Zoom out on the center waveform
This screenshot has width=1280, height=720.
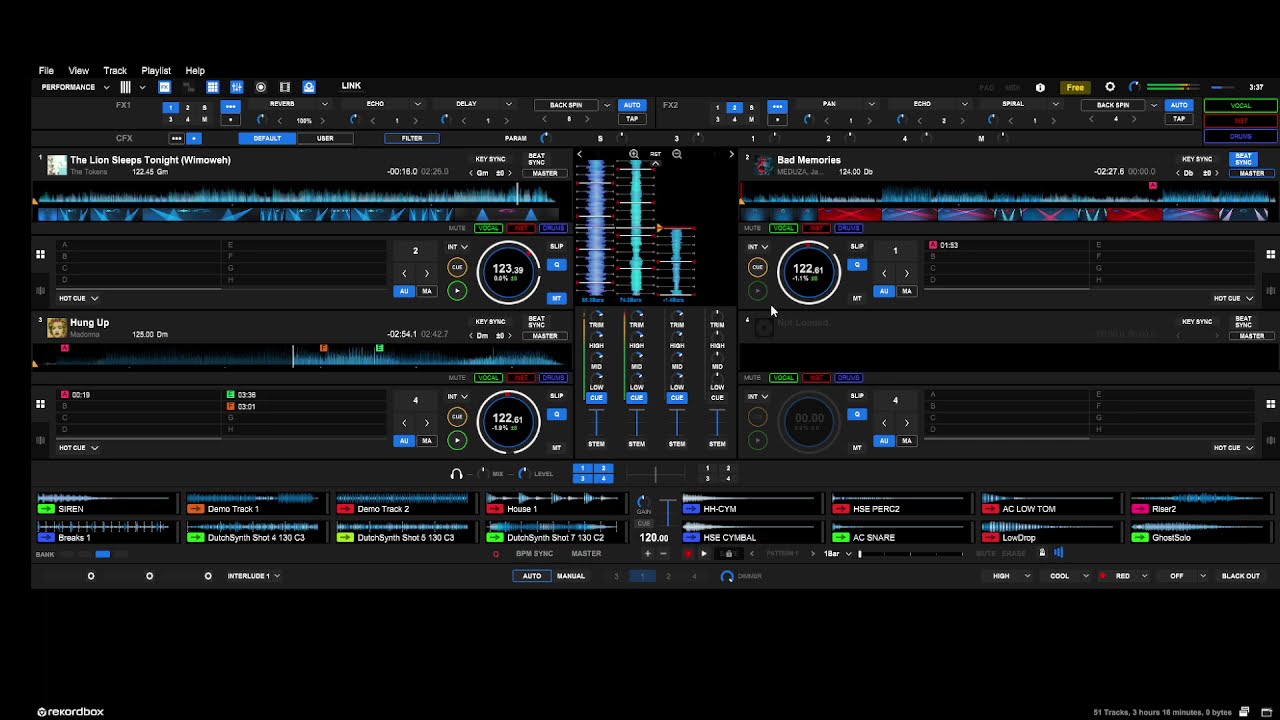coord(677,154)
